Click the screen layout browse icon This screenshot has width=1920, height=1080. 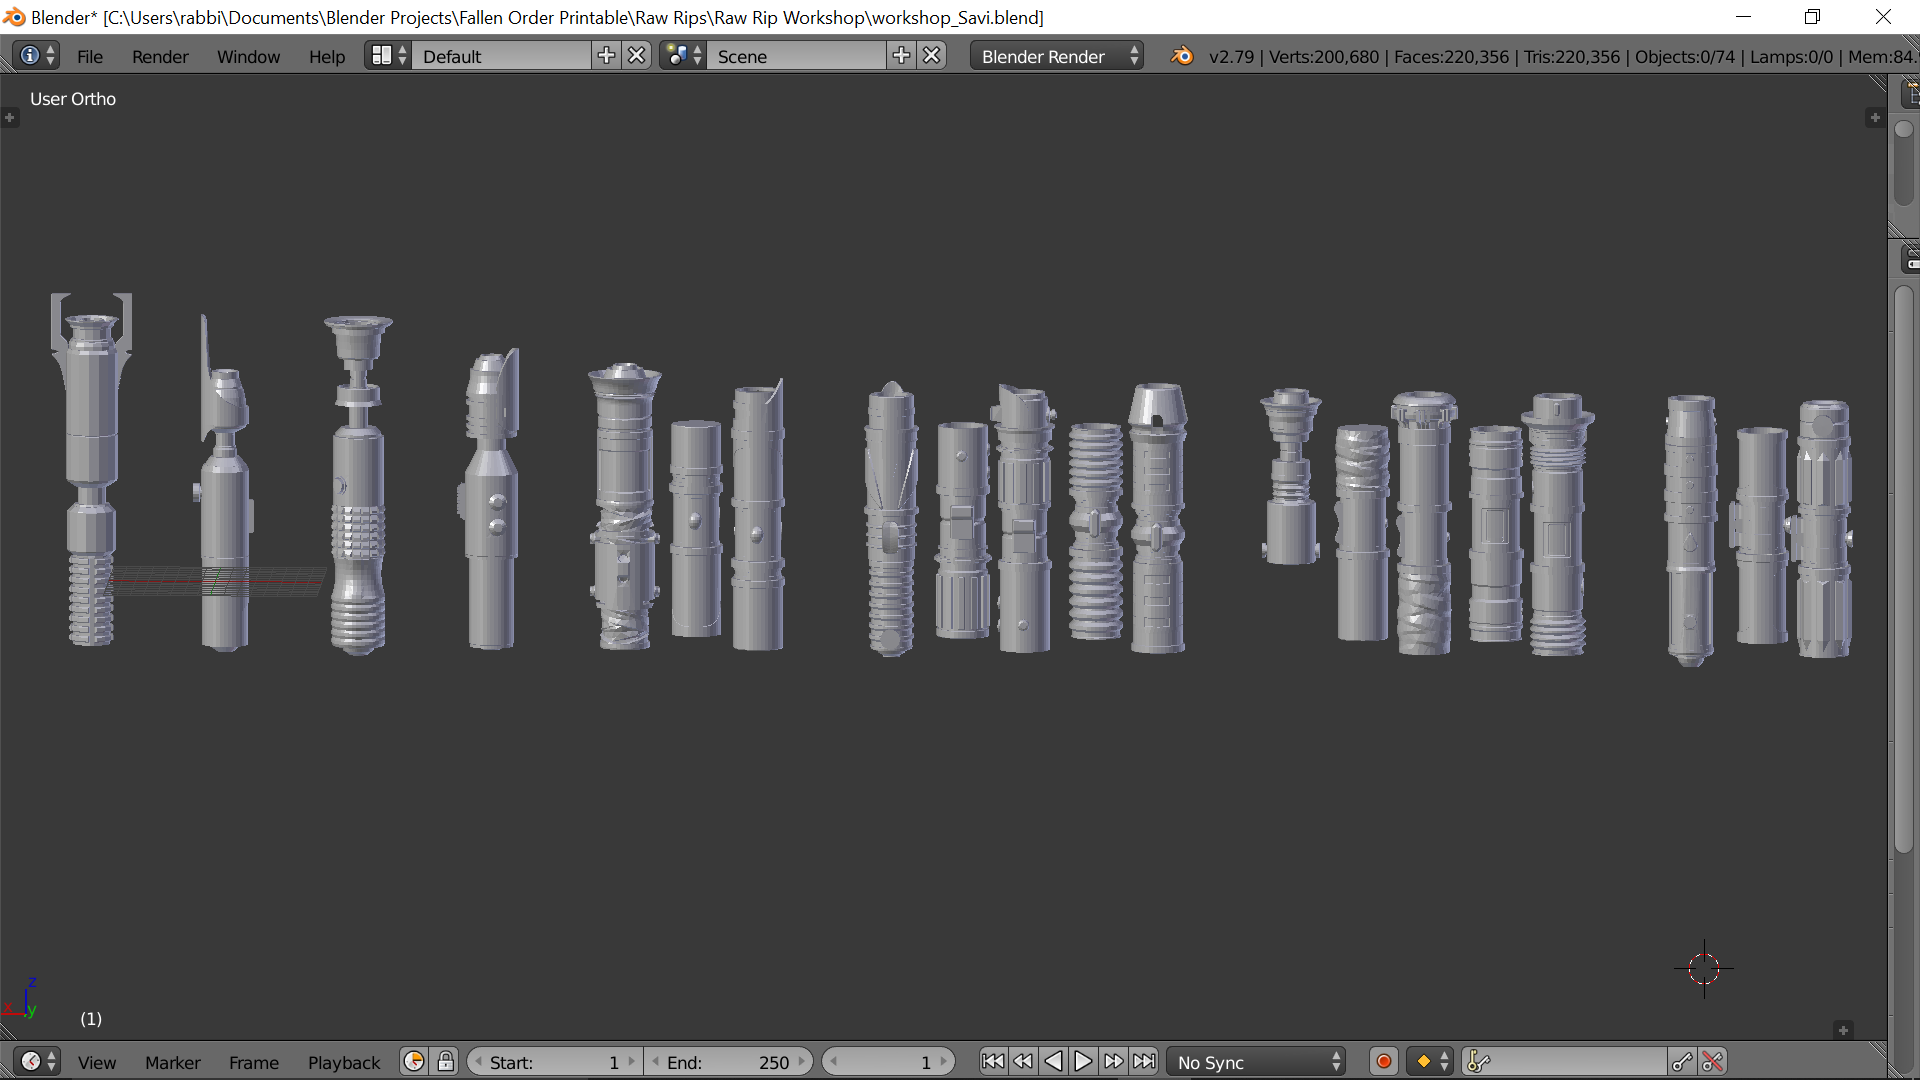coord(388,56)
